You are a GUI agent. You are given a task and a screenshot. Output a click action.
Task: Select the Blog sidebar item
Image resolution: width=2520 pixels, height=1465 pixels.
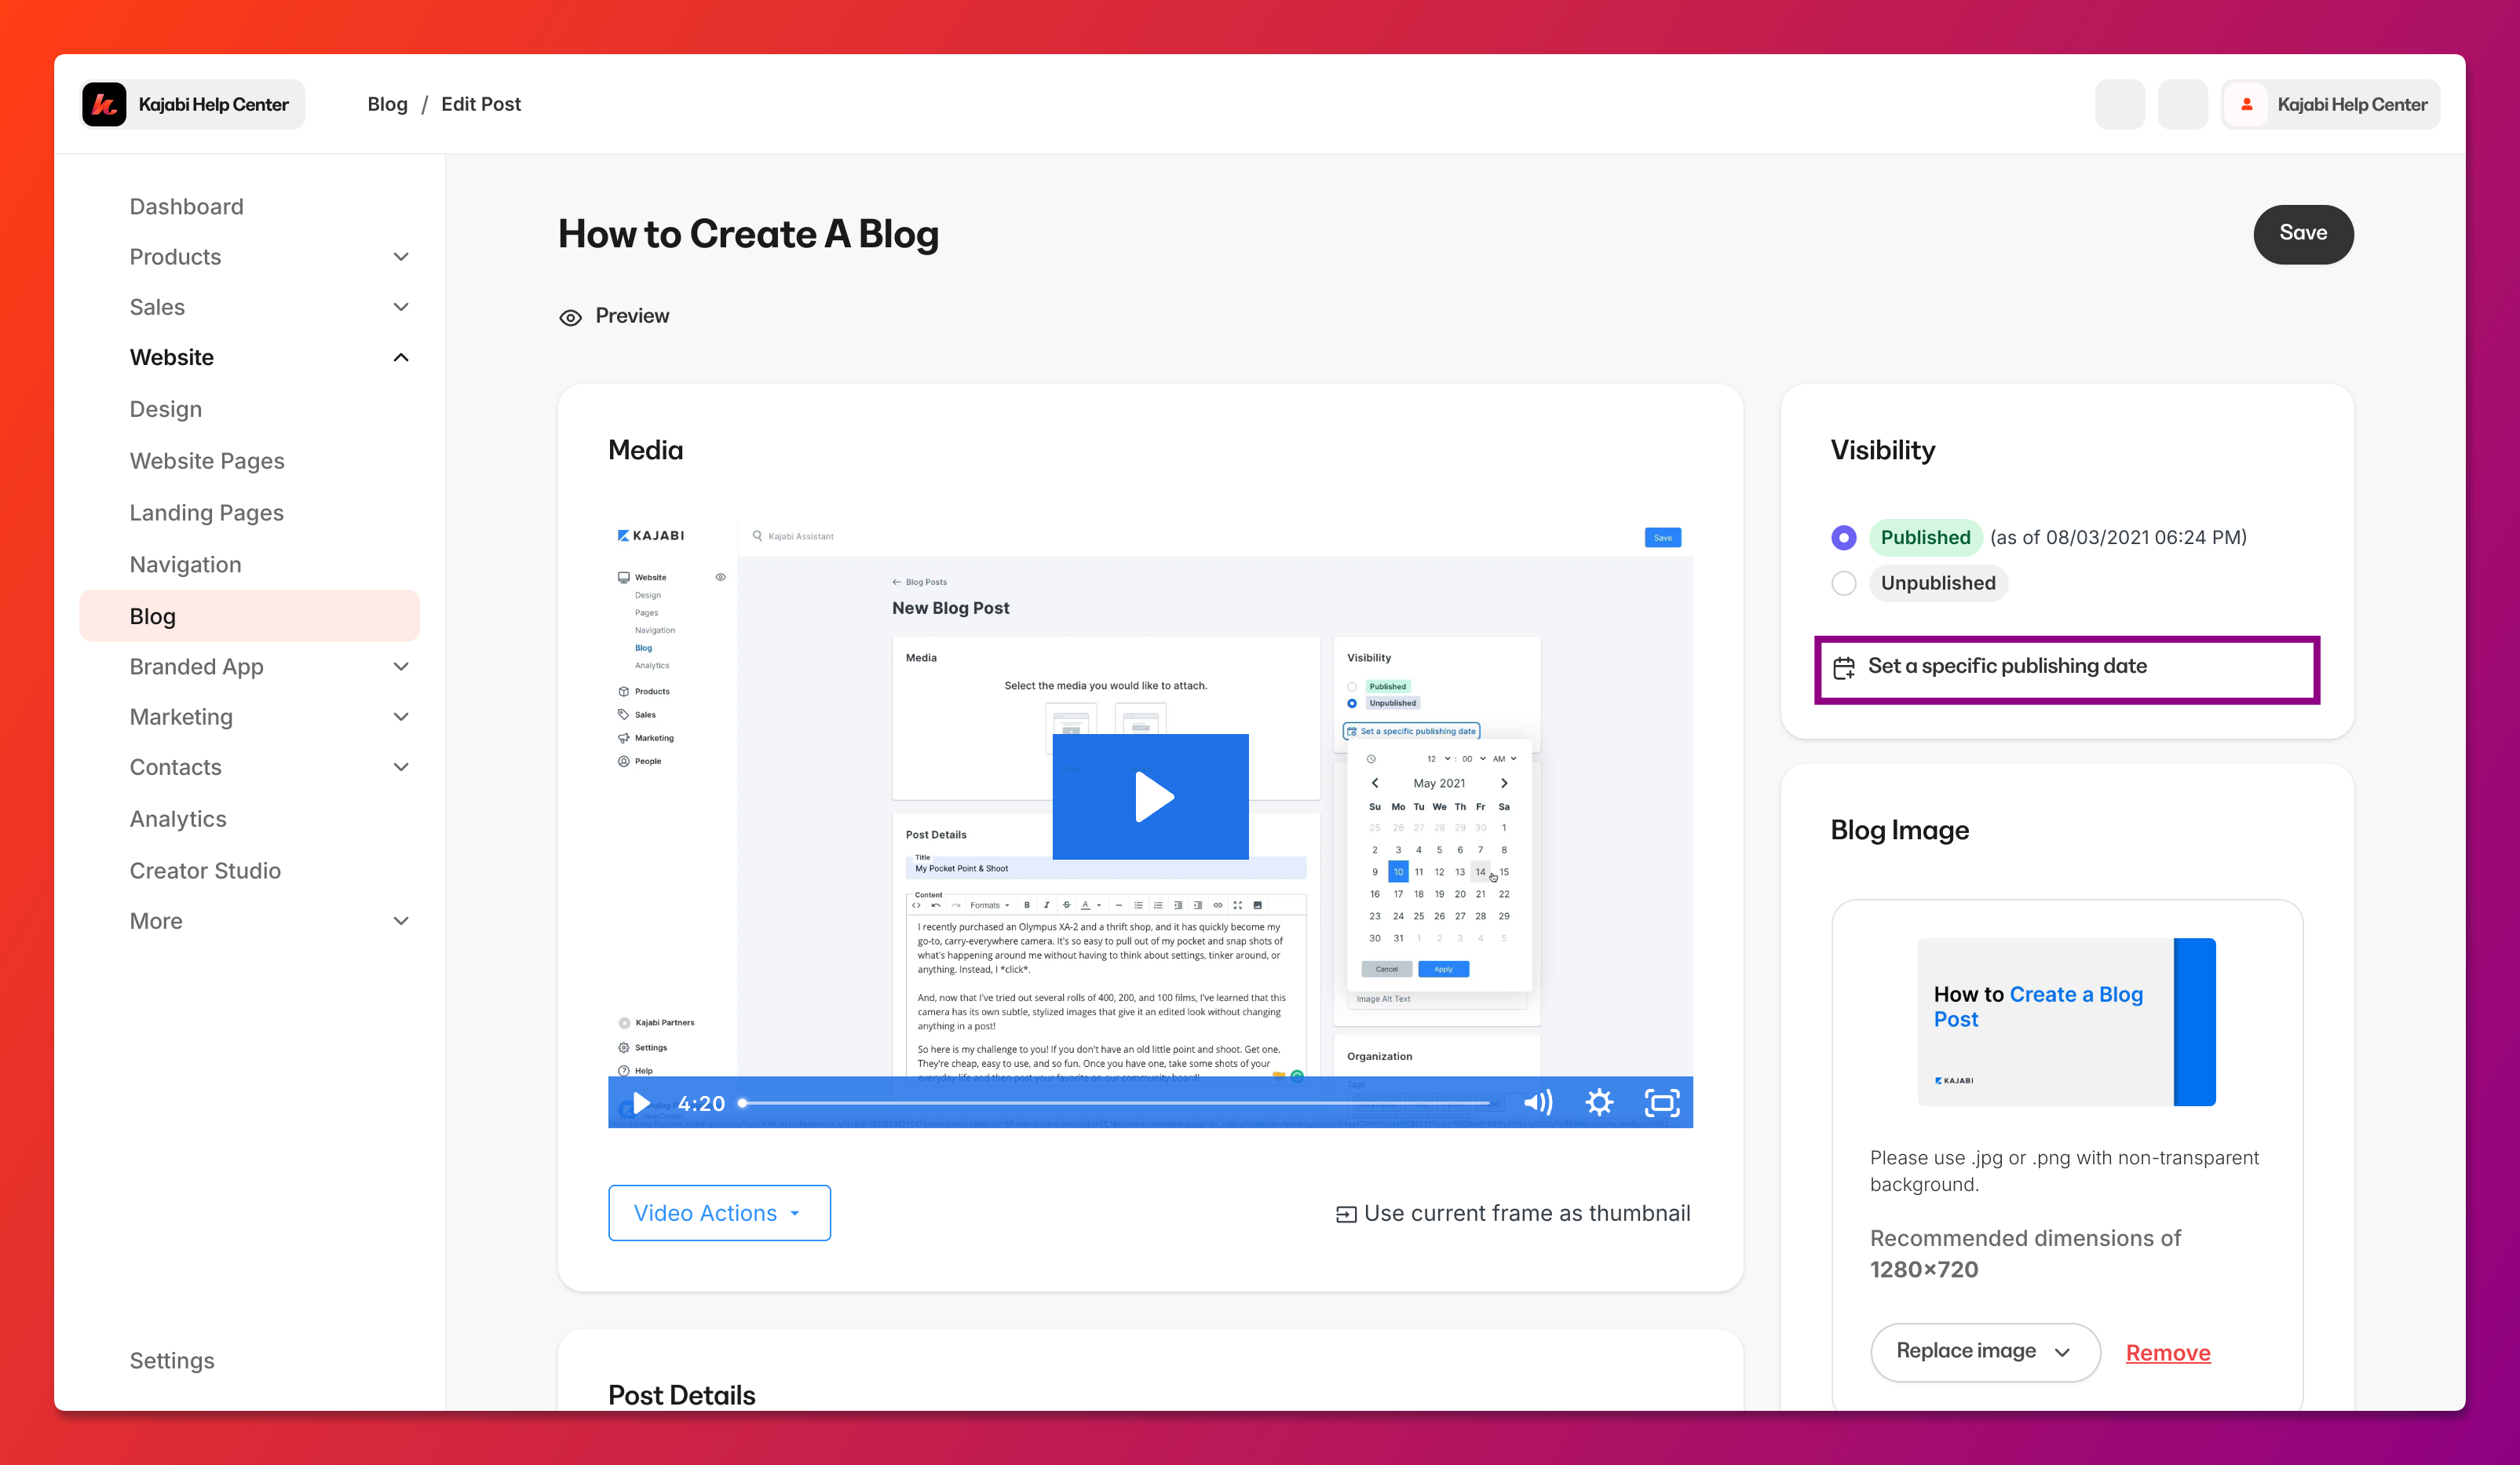click(249, 615)
